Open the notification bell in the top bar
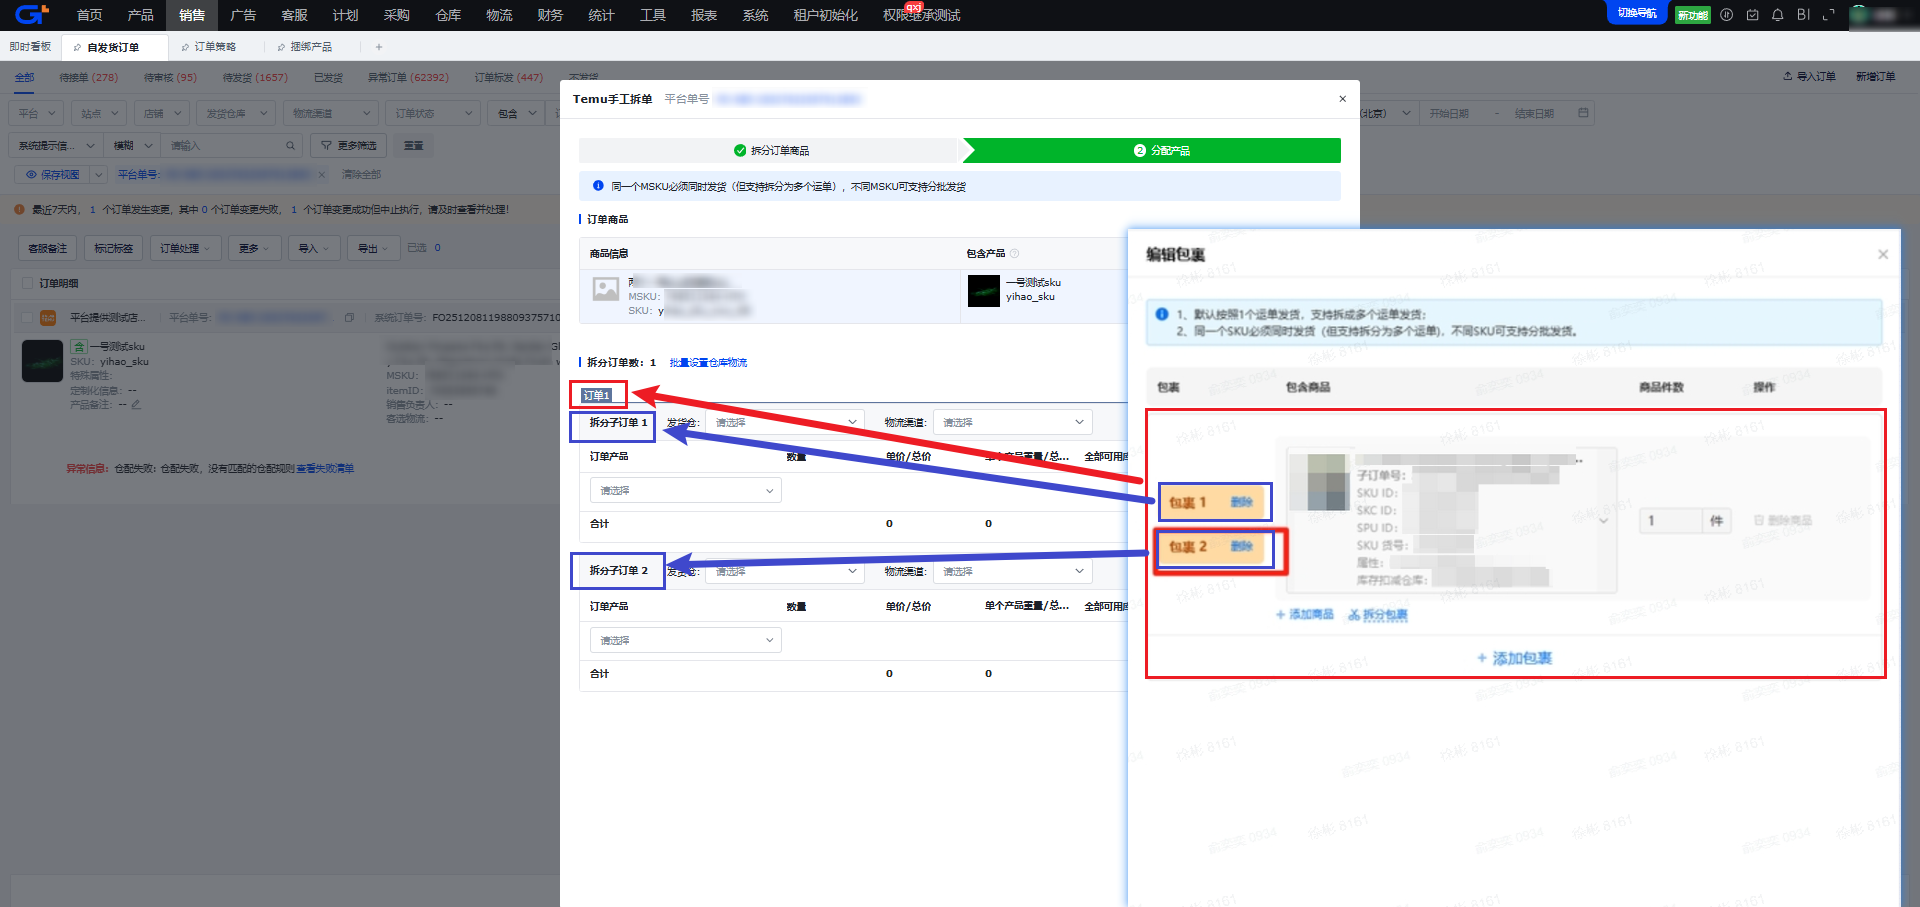Image resolution: width=1920 pixels, height=907 pixels. (x=1777, y=15)
